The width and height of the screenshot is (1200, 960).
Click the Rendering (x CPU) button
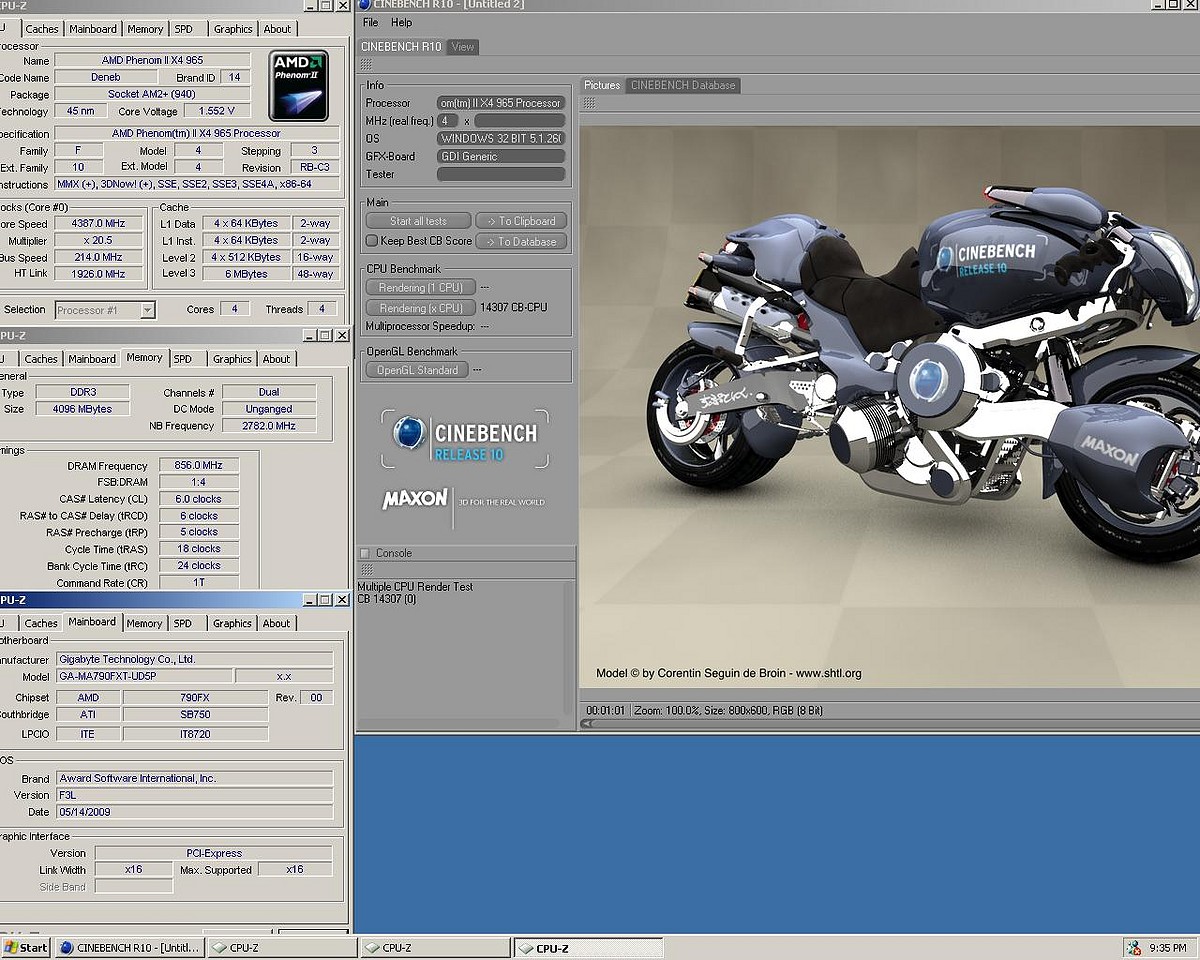pyautogui.click(x=420, y=308)
